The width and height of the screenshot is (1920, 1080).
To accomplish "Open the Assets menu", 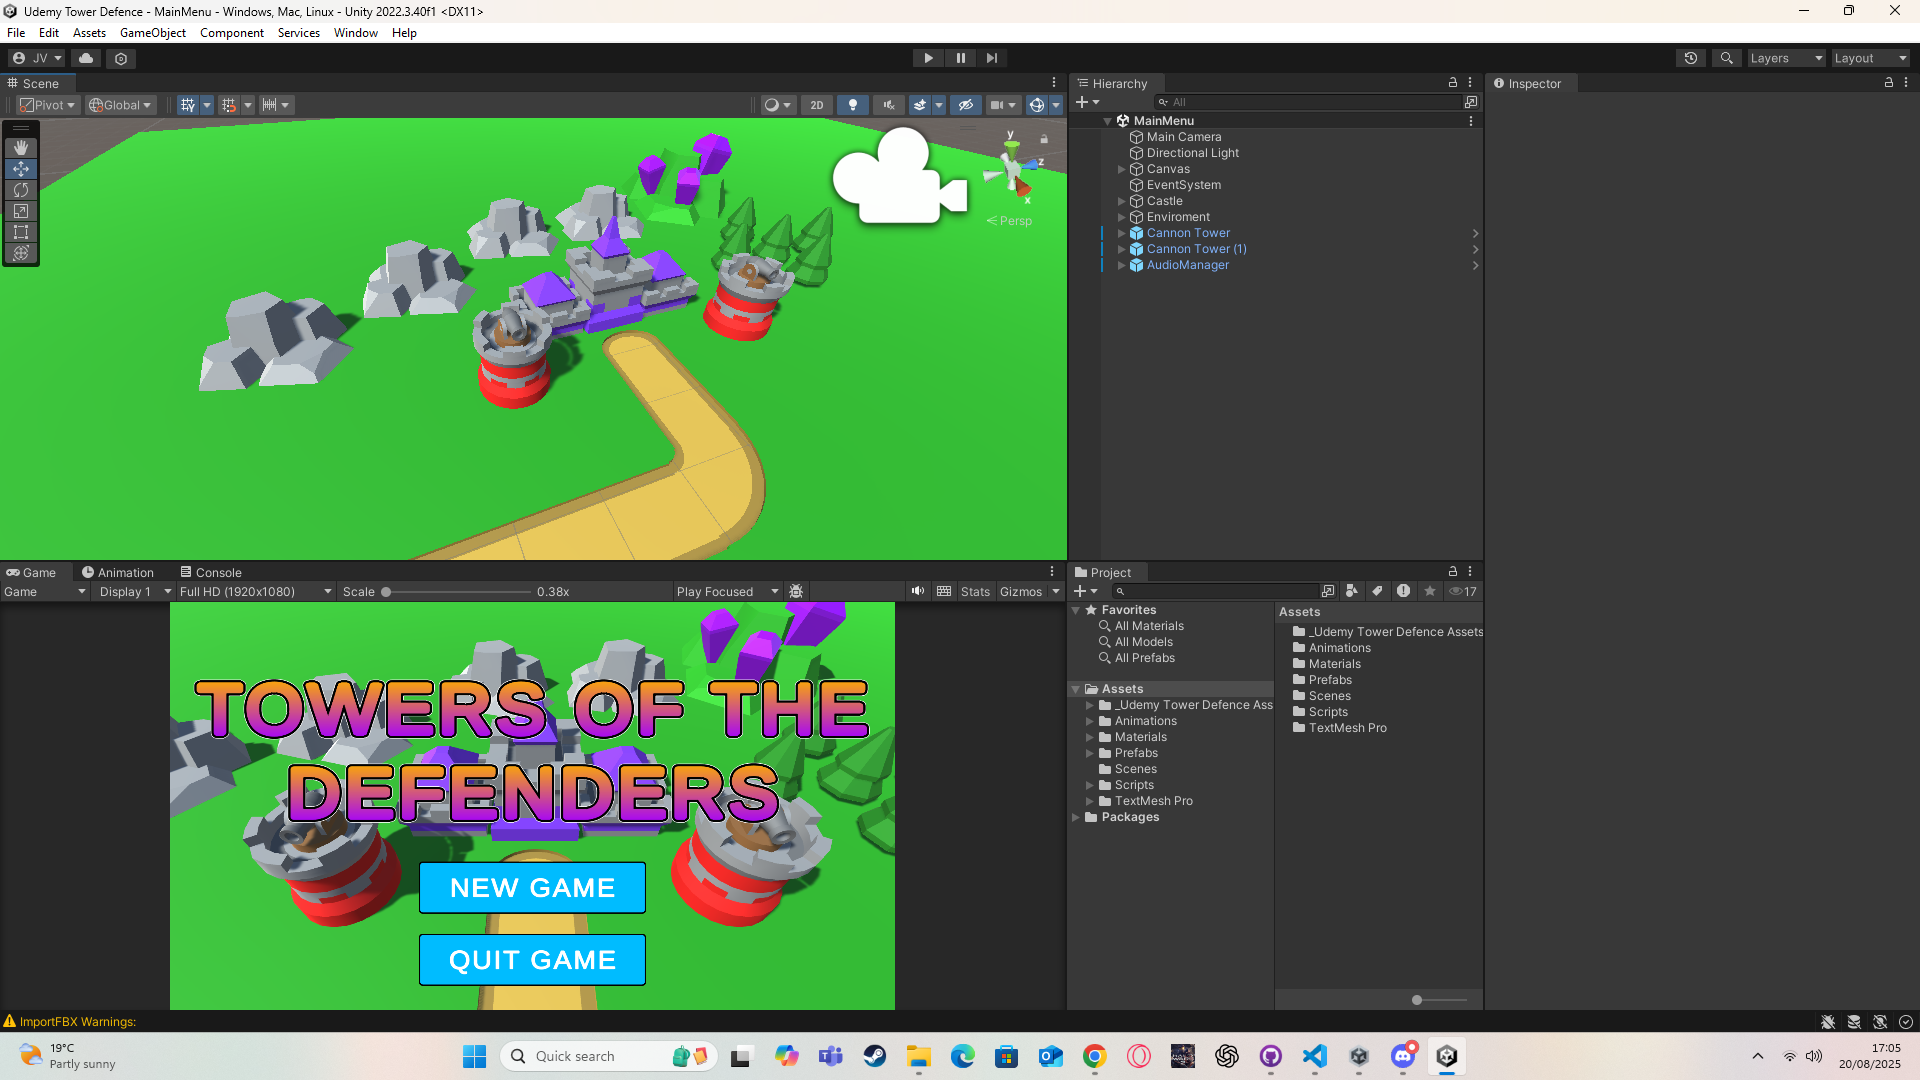I will (89, 33).
